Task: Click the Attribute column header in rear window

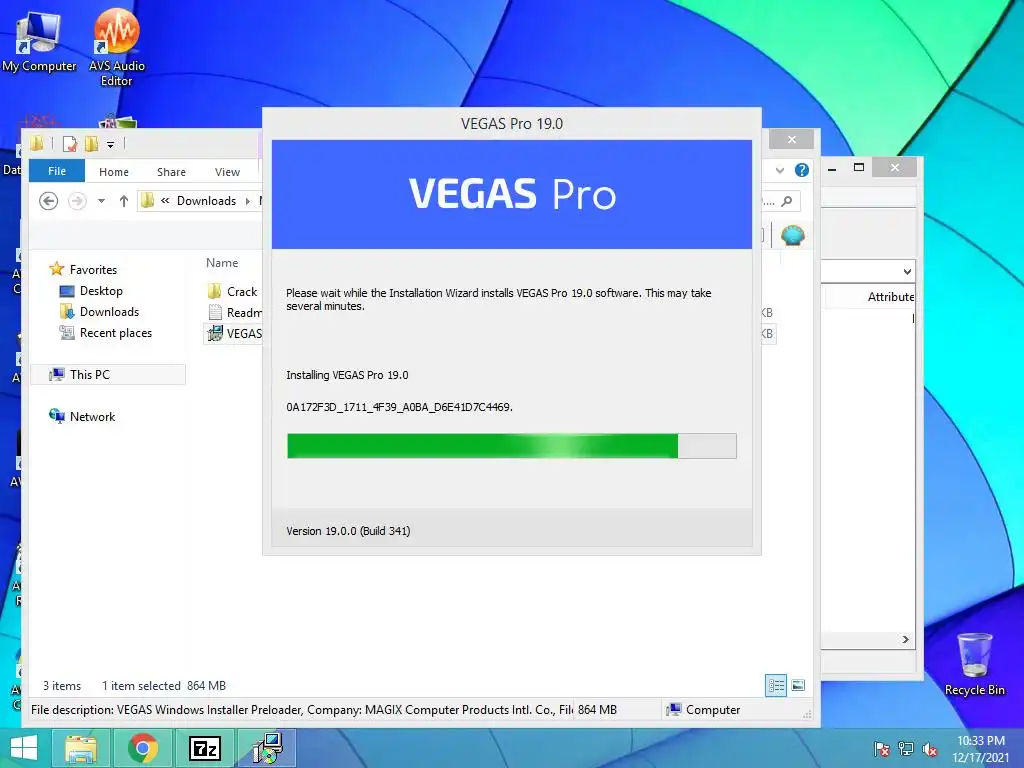Action: click(x=891, y=296)
